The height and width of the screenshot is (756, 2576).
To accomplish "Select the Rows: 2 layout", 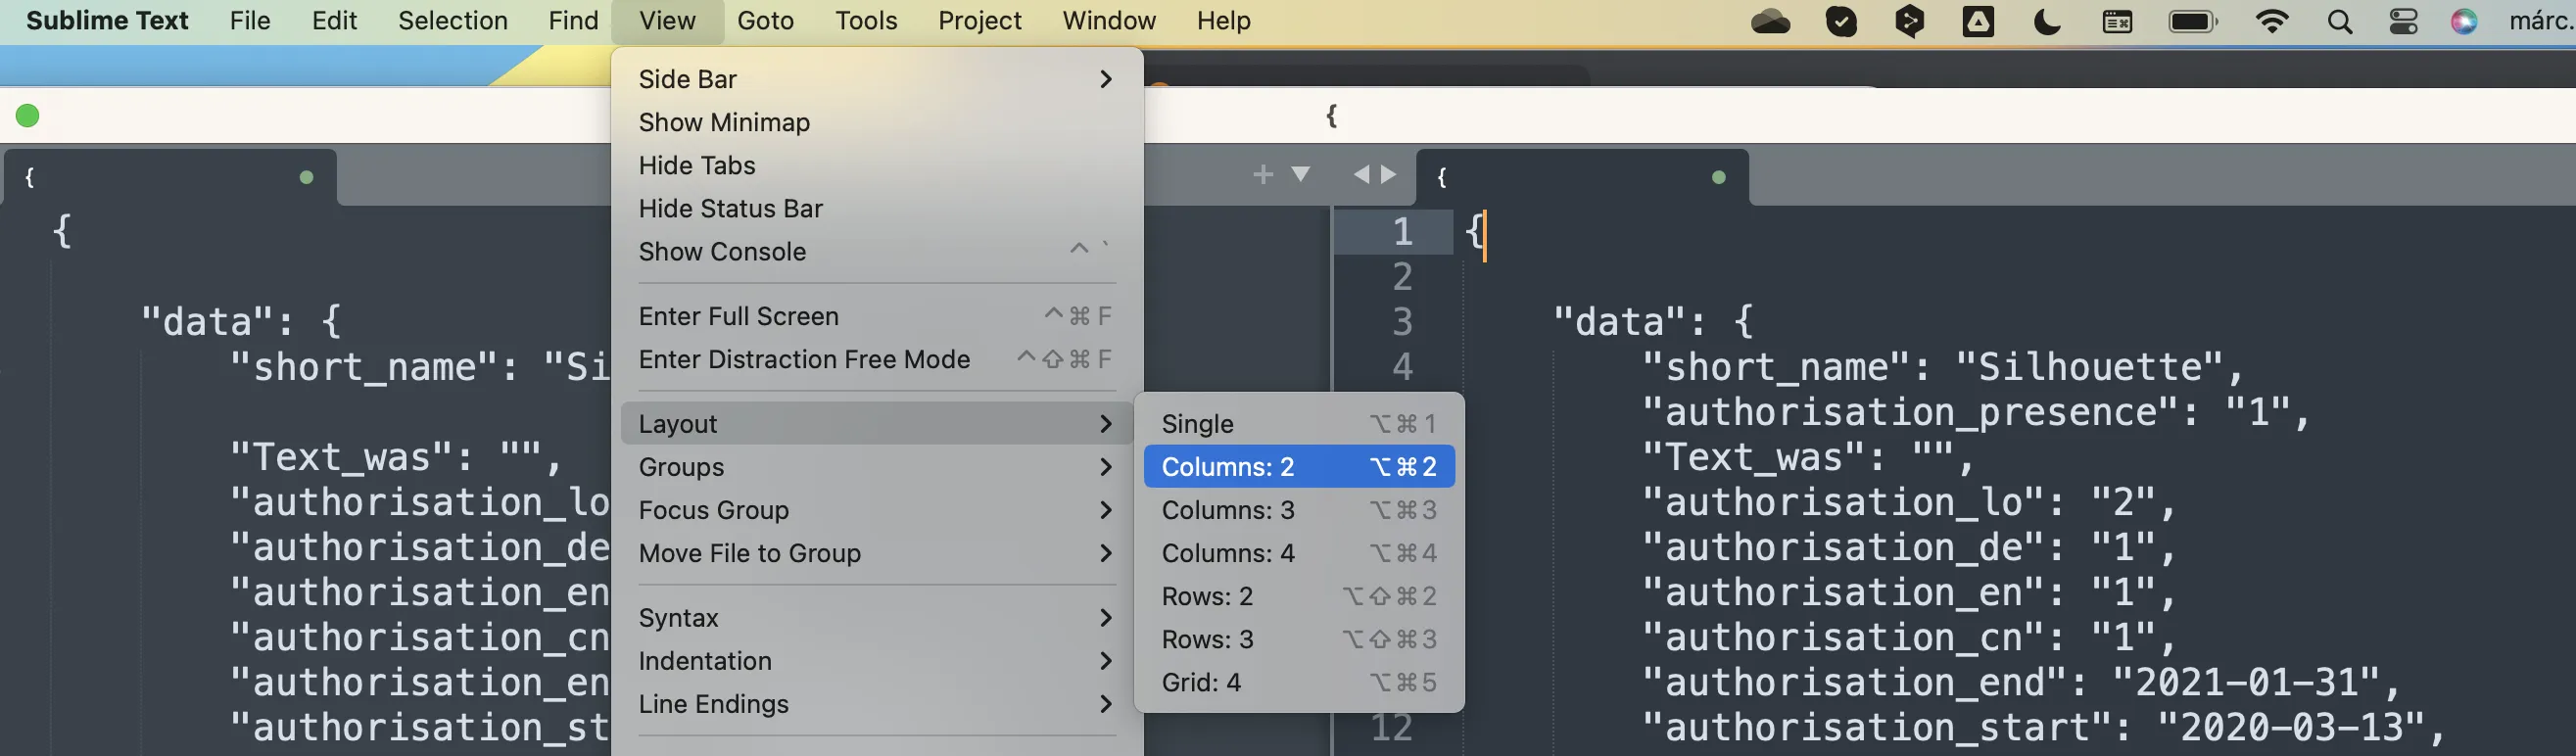I will [x=1299, y=596].
